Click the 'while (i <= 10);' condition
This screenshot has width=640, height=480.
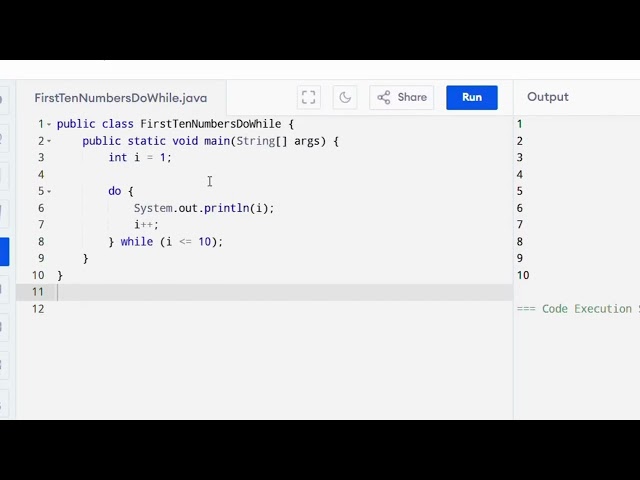coord(171,242)
